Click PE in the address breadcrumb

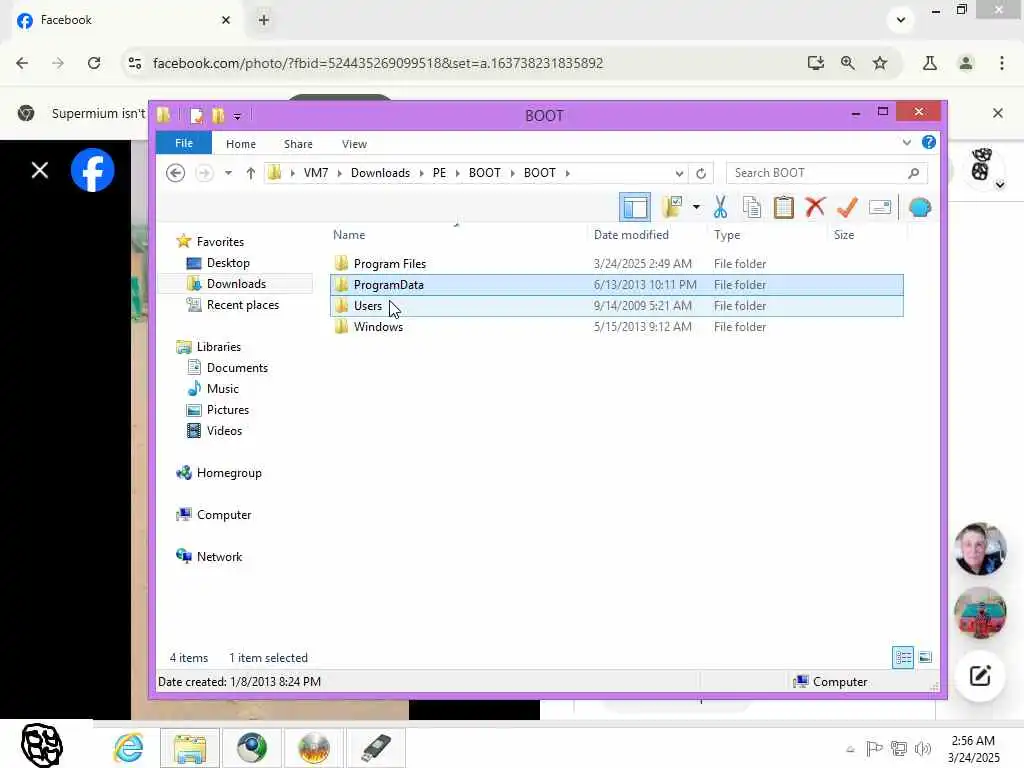coord(440,173)
